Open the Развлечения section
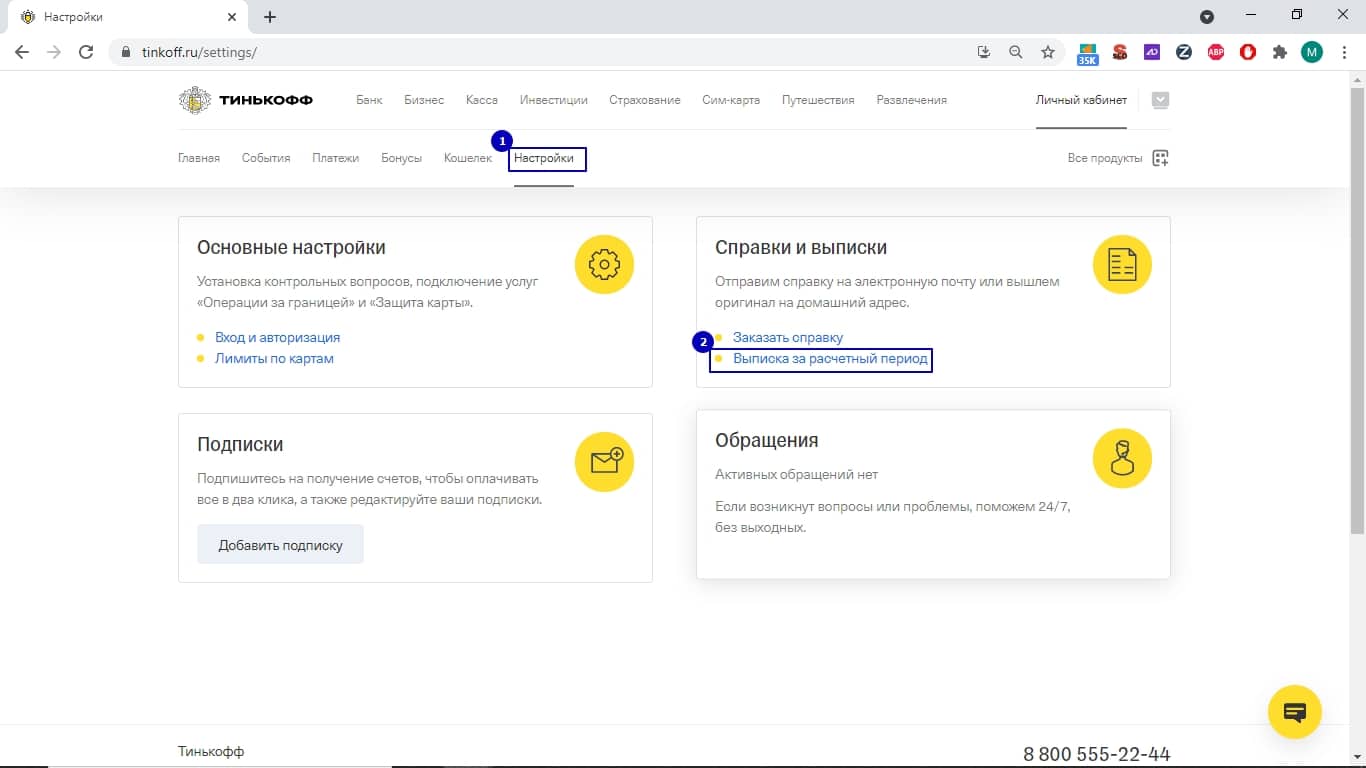 click(x=912, y=100)
